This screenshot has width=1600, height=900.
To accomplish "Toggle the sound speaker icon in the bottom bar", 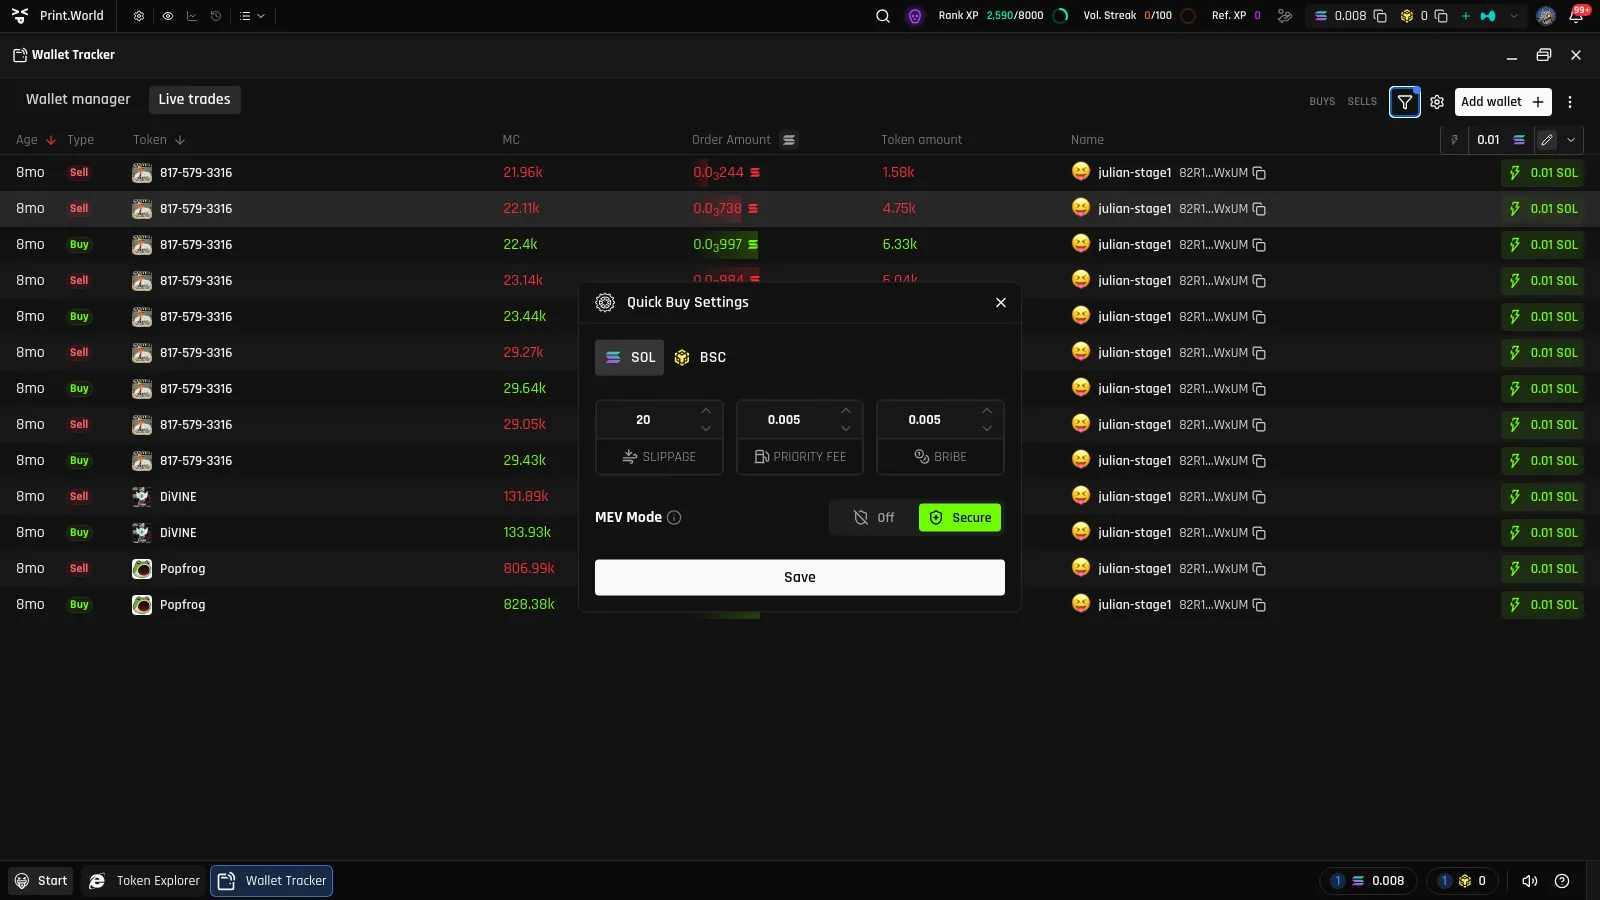I will 1529,881.
